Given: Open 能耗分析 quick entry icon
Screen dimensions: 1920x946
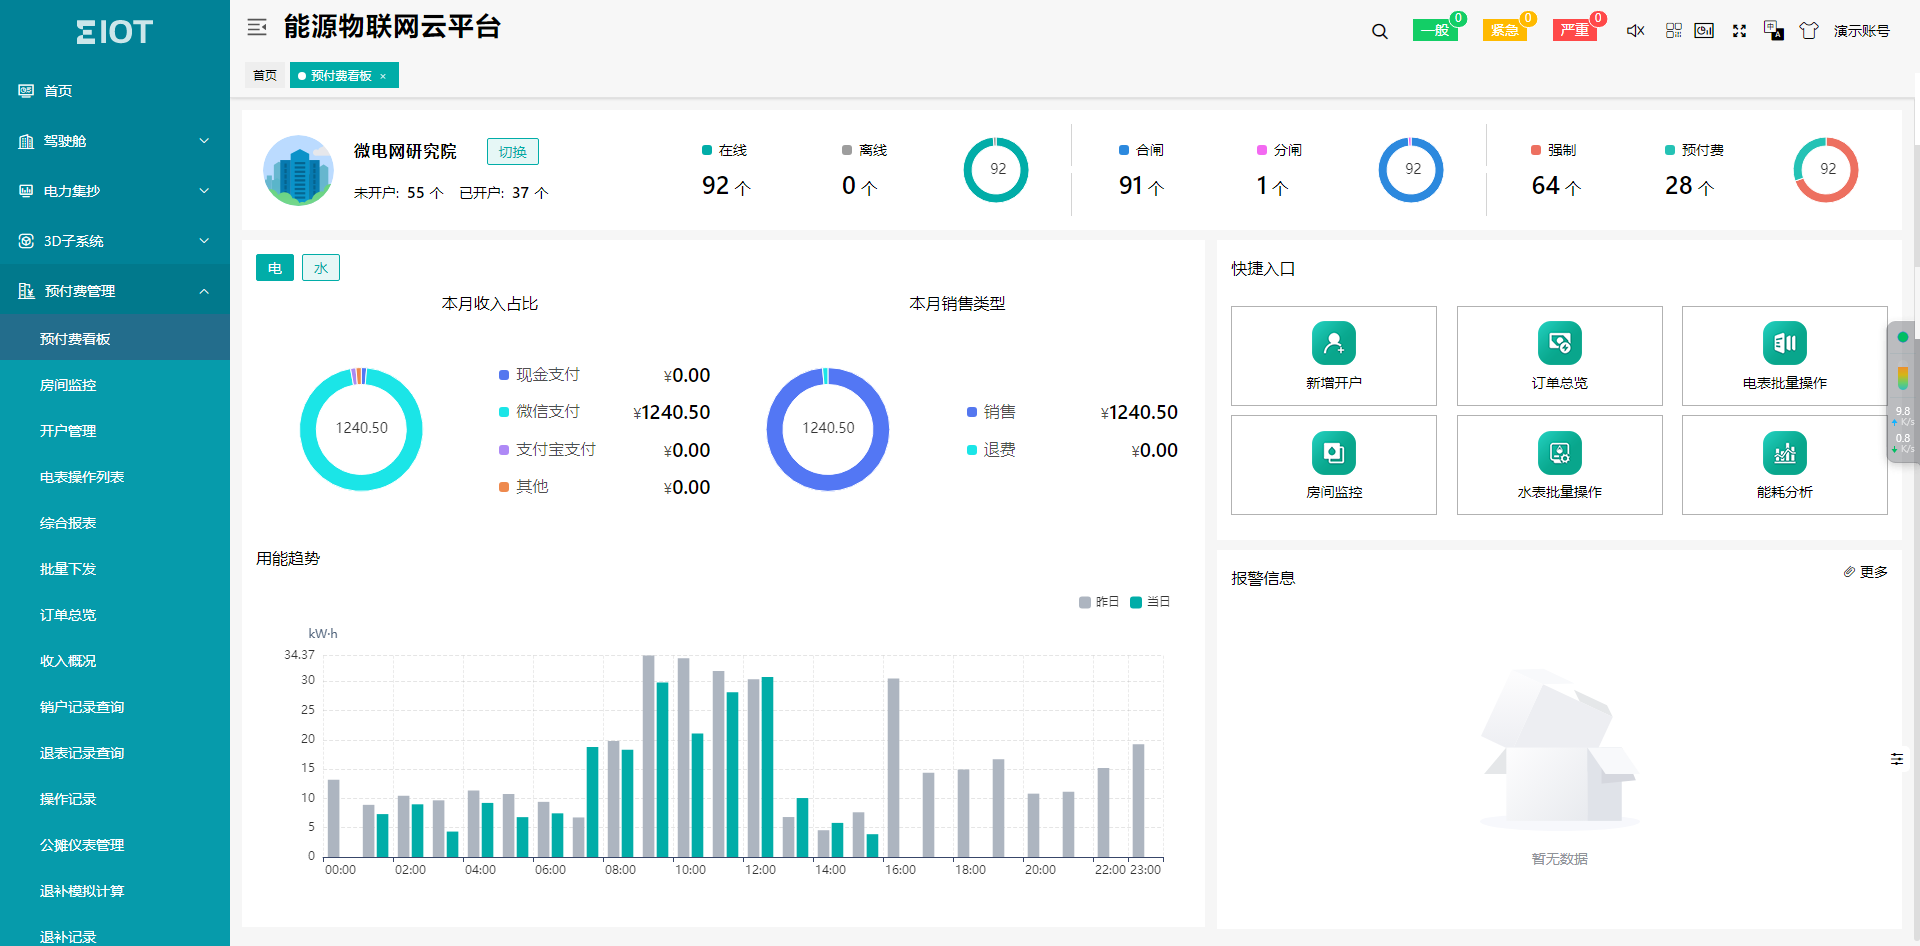Looking at the screenshot, I should pos(1784,453).
